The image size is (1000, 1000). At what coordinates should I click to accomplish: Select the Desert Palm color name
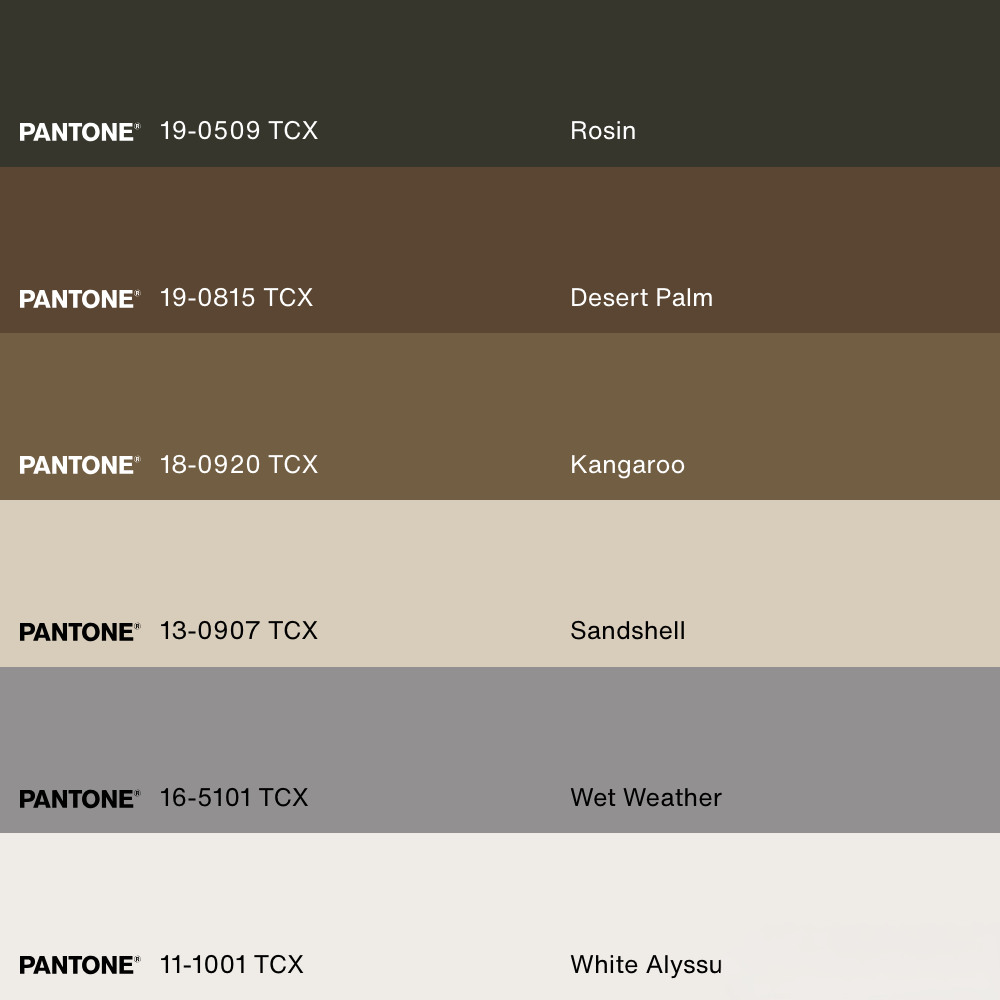[642, 298]
